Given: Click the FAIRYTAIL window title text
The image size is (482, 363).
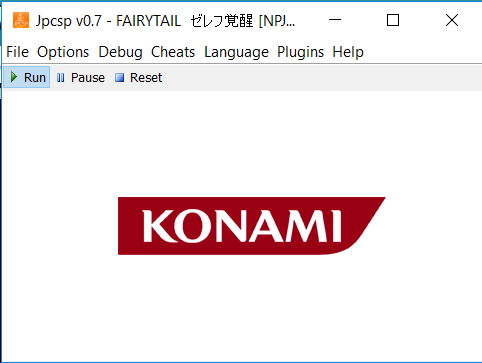Looking at the screenshot, I should 148,21.
